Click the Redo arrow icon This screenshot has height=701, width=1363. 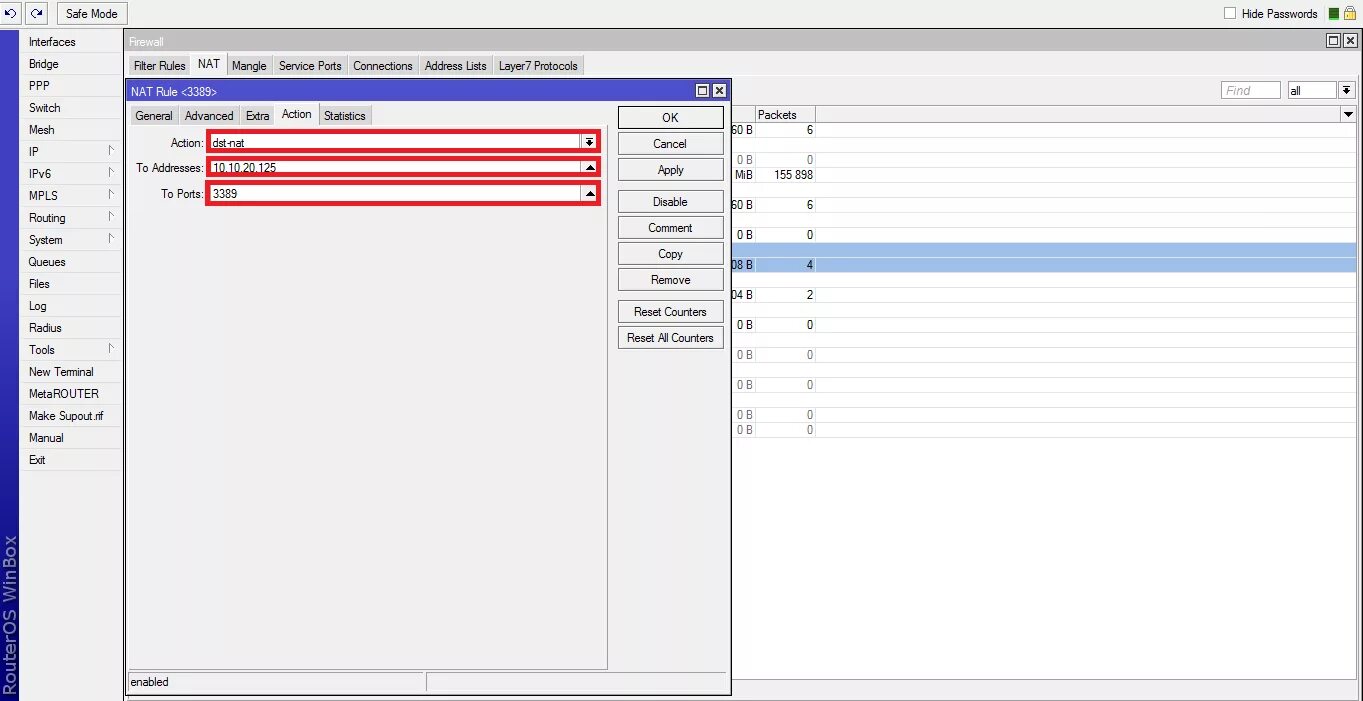[x=37, y=13]
